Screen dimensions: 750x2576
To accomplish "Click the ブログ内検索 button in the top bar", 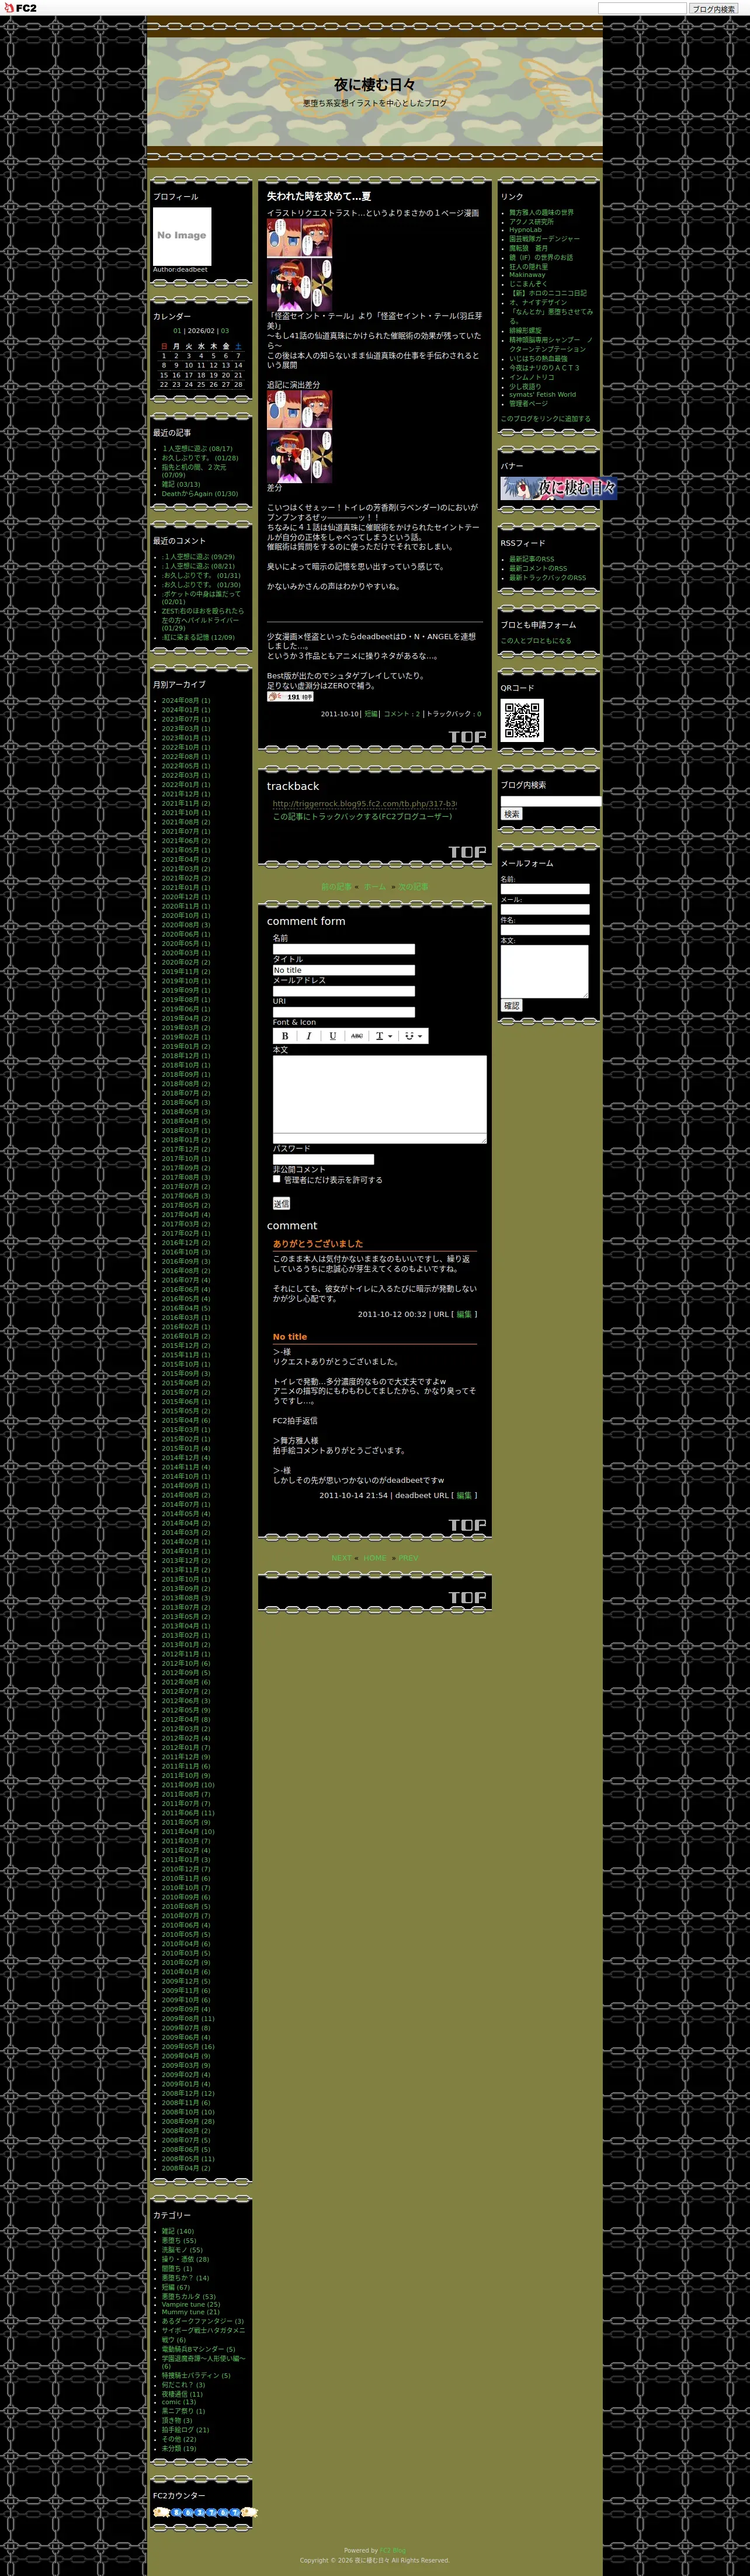I will [714, 9].
